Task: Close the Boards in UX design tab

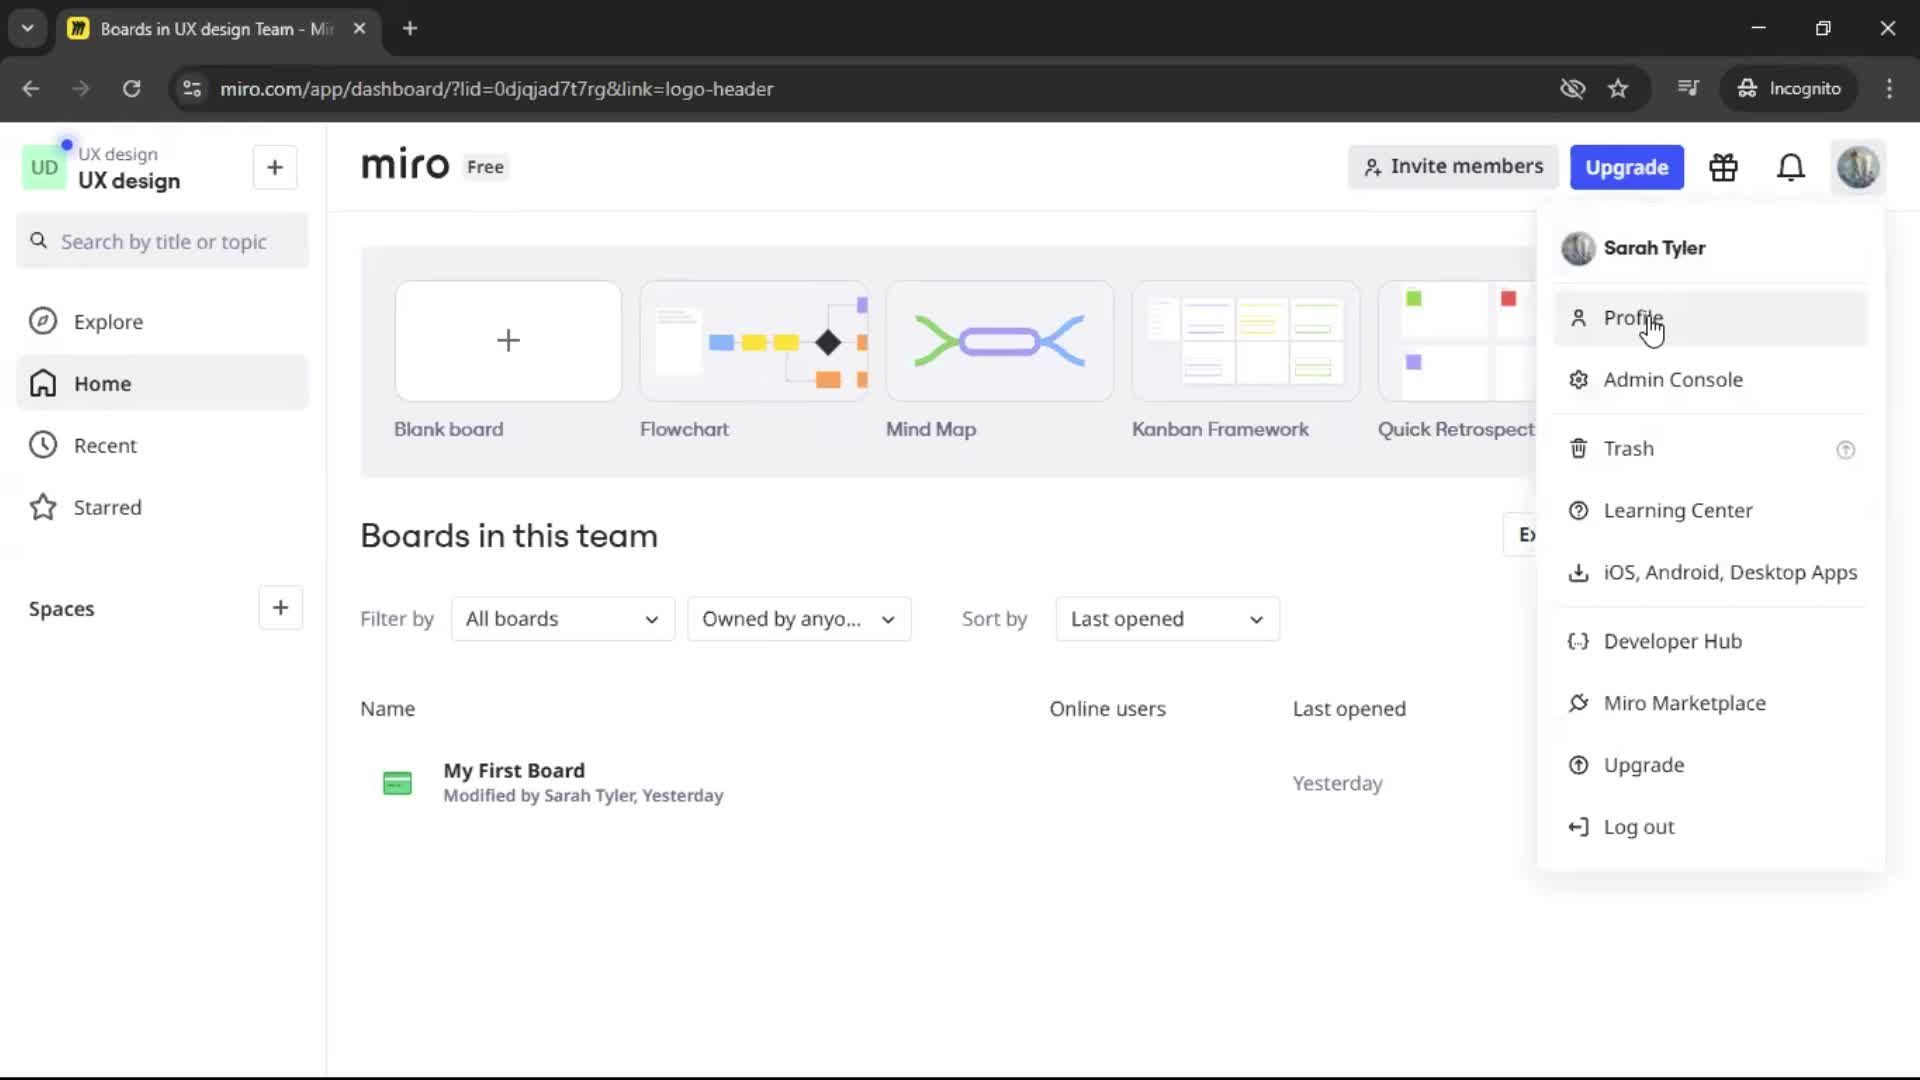Action: point(359,28)
